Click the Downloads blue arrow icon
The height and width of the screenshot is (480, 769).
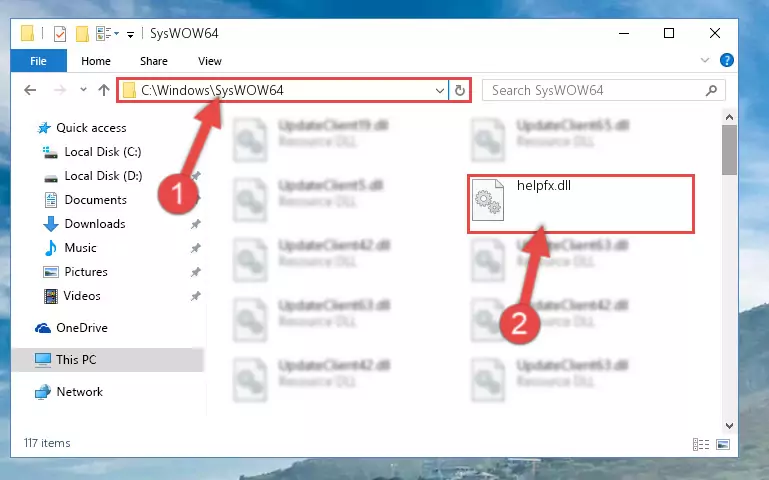[x=51, y=224]
